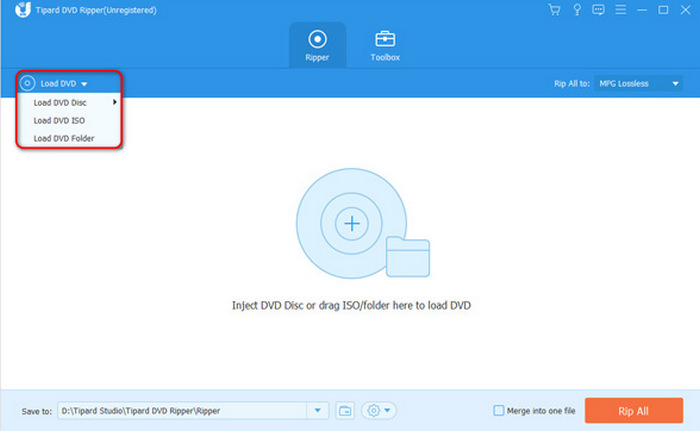
Task: Select Load DVD ISO option
Action: tap(59, 120)
